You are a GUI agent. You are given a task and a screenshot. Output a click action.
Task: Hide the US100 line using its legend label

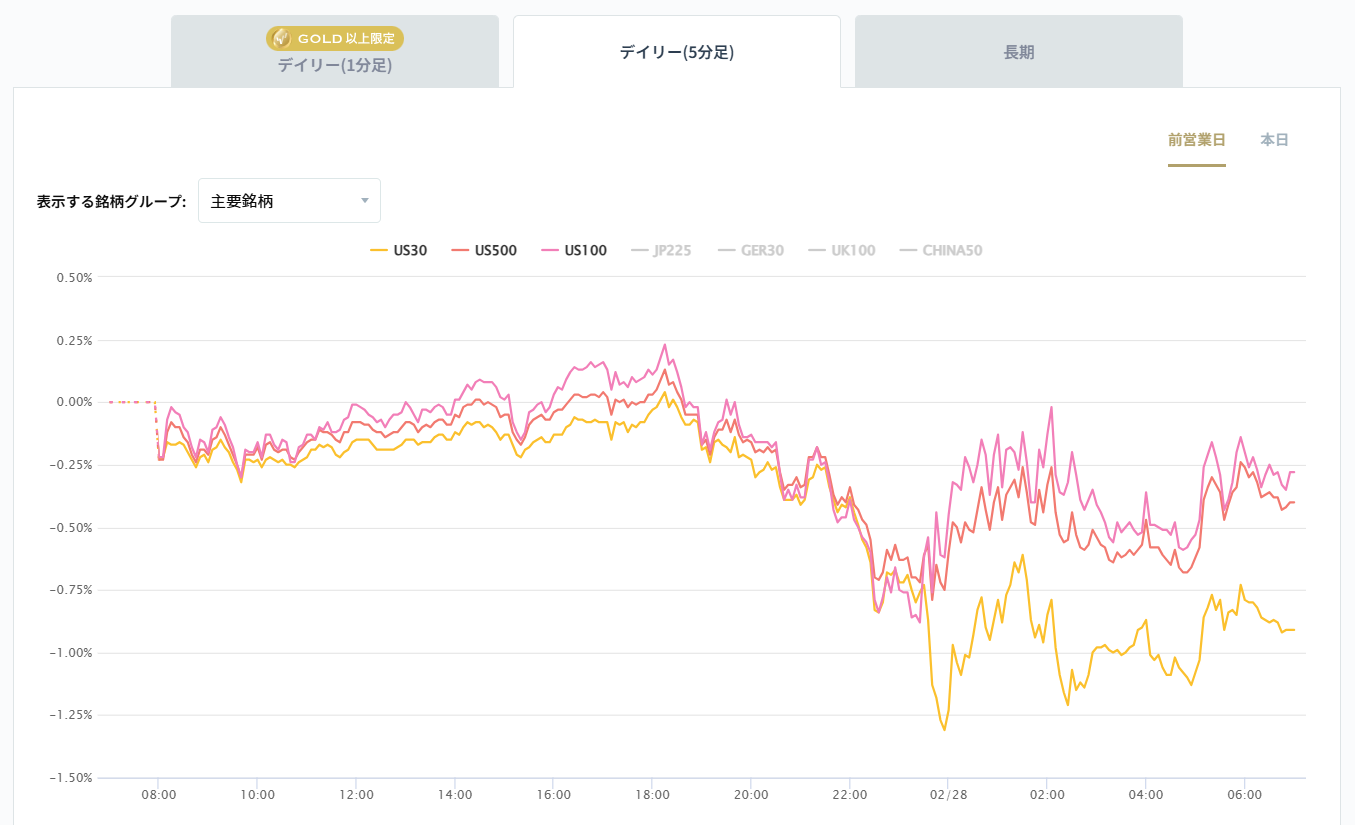tap(585, 251)
